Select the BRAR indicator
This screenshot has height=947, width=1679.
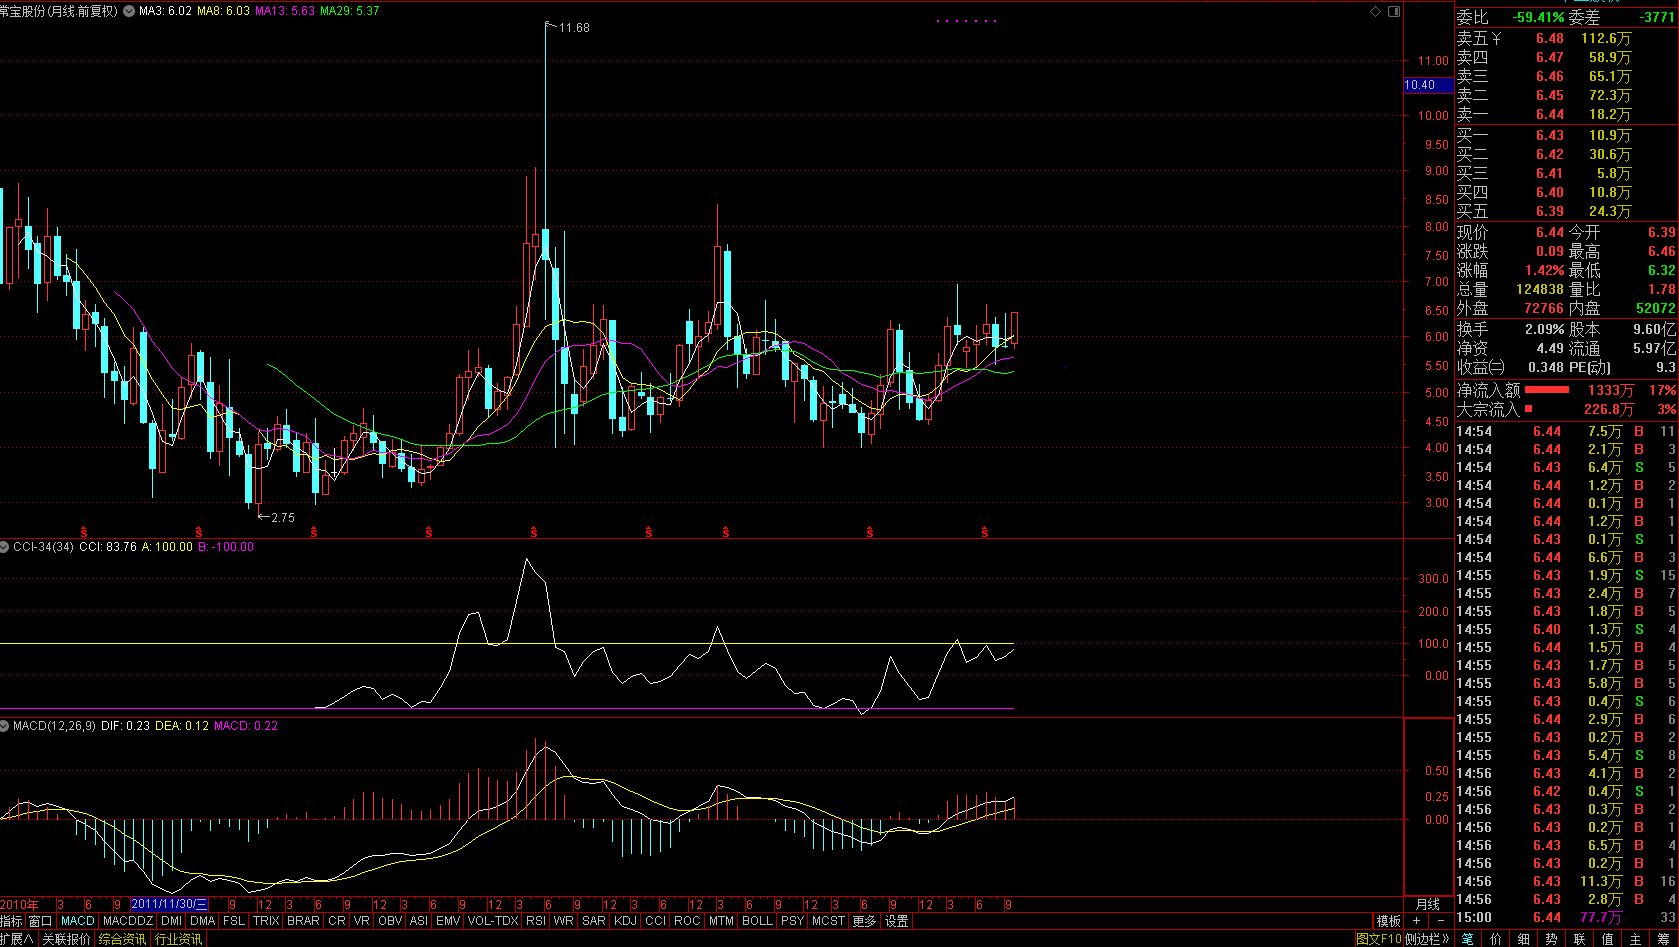[304, 921]
